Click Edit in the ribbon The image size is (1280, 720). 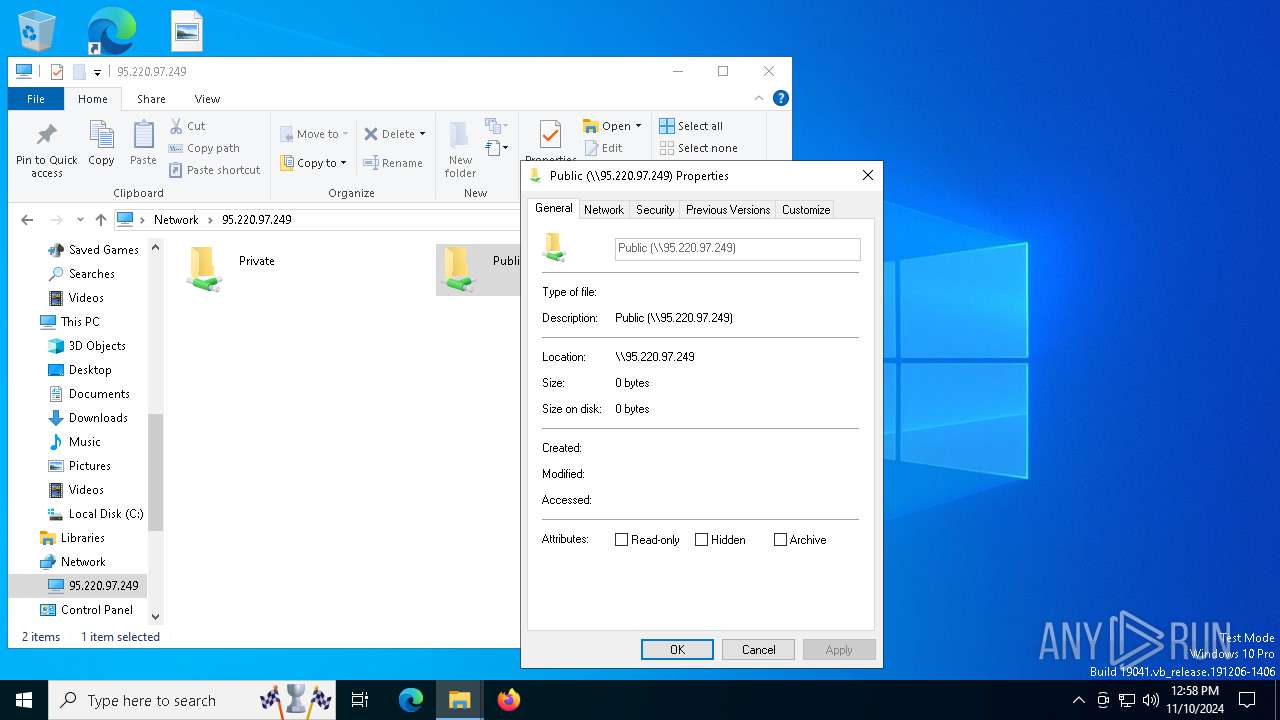[x=603, y=148]
